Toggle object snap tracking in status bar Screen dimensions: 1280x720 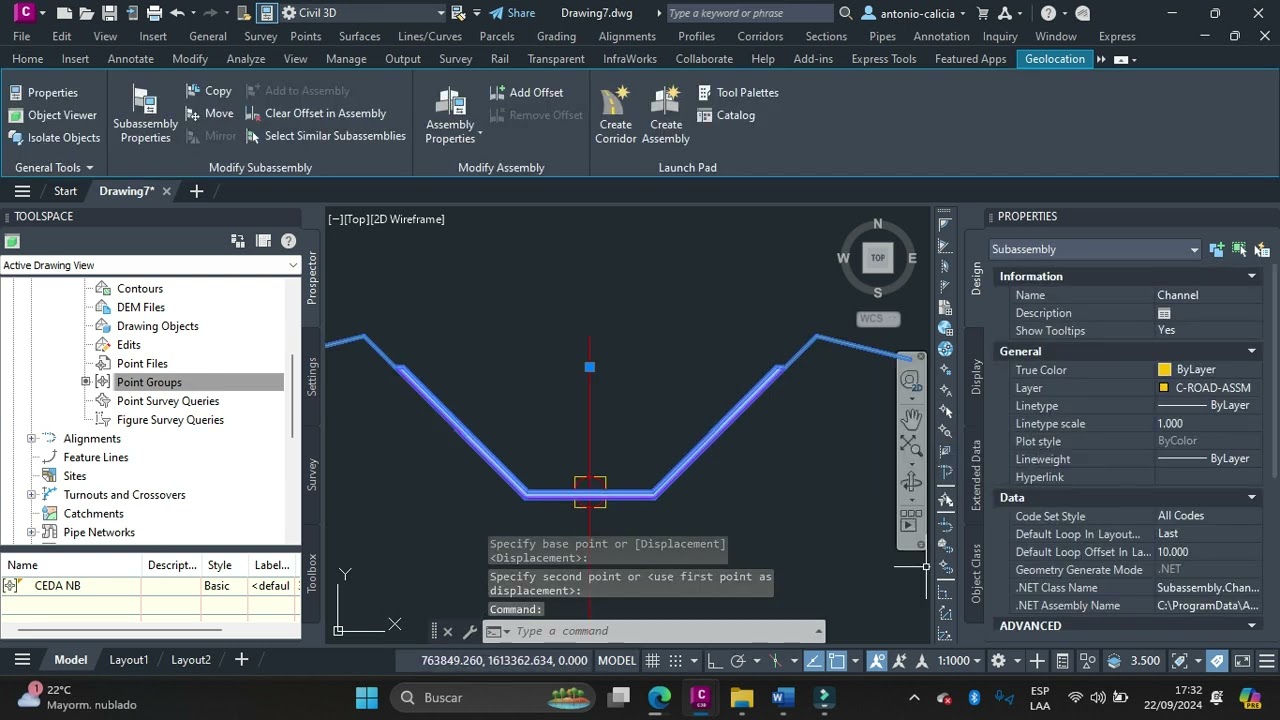pos(813,661)
